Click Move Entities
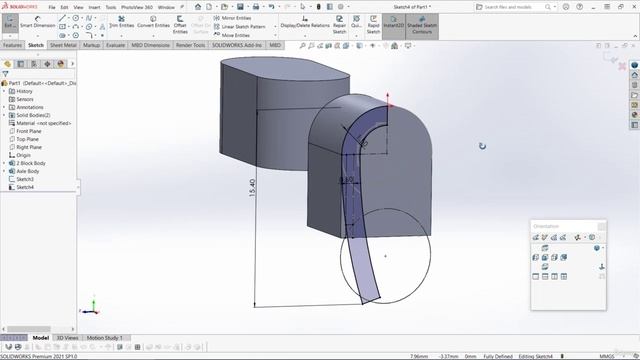 [x=231, y=36]
